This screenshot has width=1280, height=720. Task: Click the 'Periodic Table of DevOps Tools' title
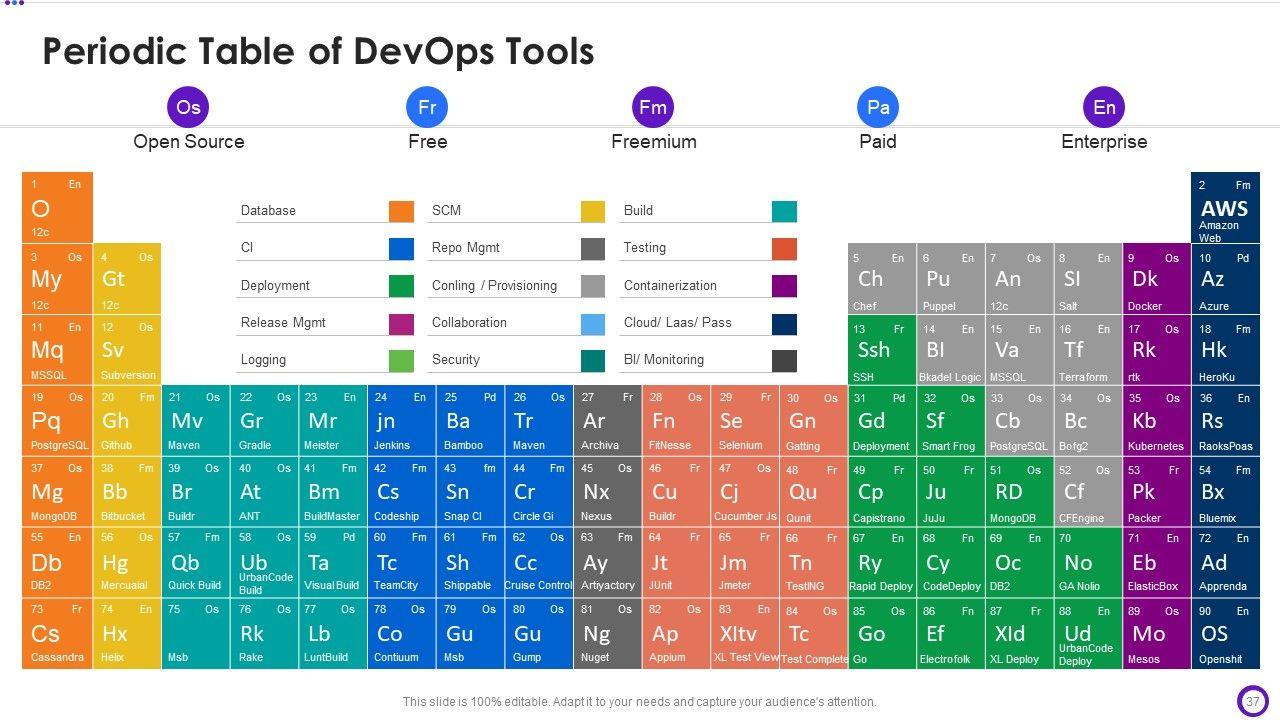click(318, 51)
